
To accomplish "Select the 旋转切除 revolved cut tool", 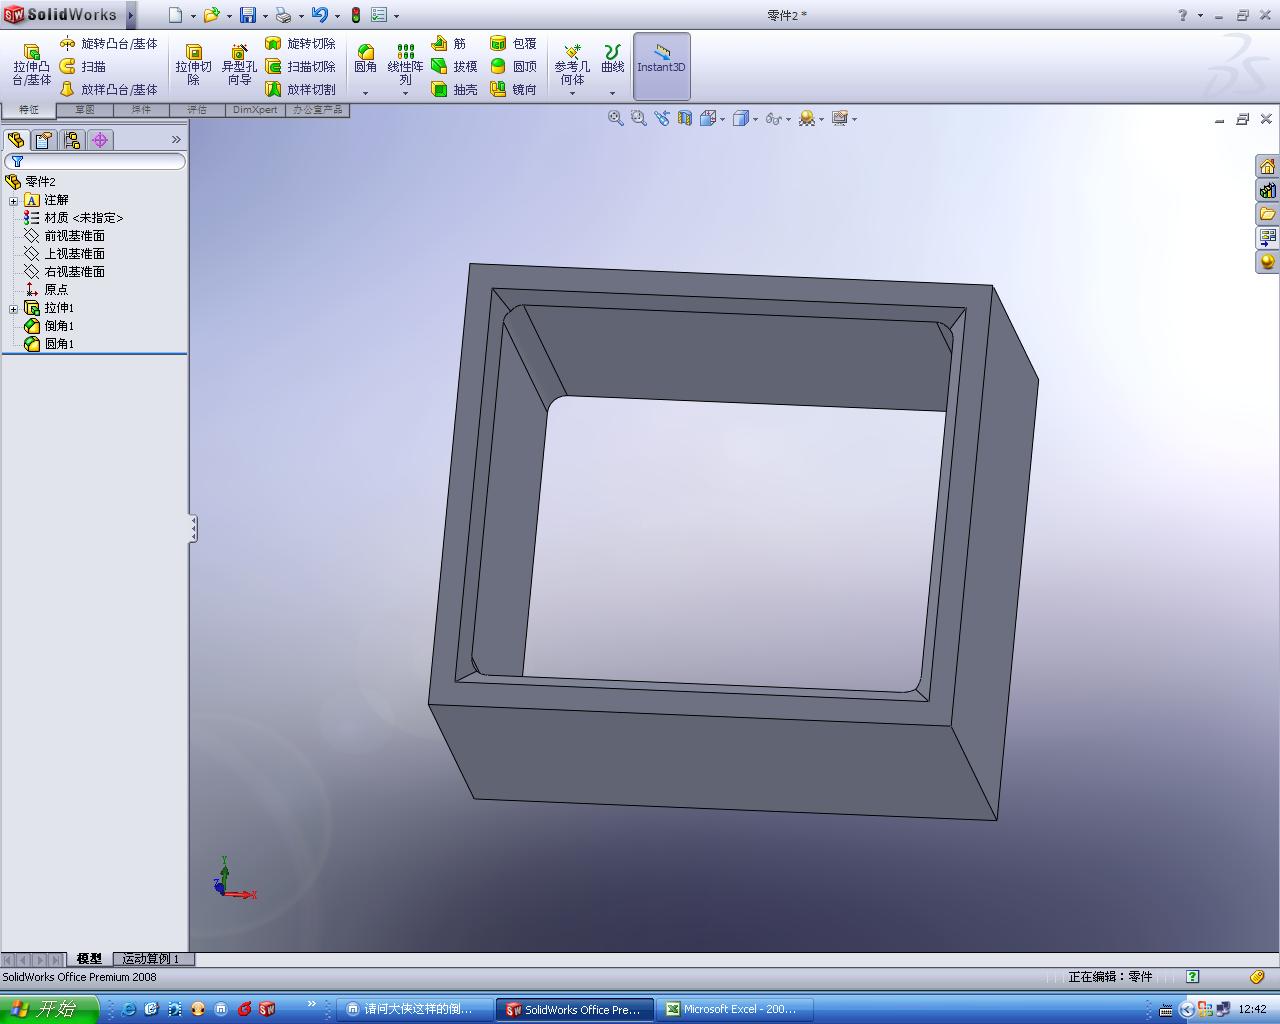I will point(300,44).
